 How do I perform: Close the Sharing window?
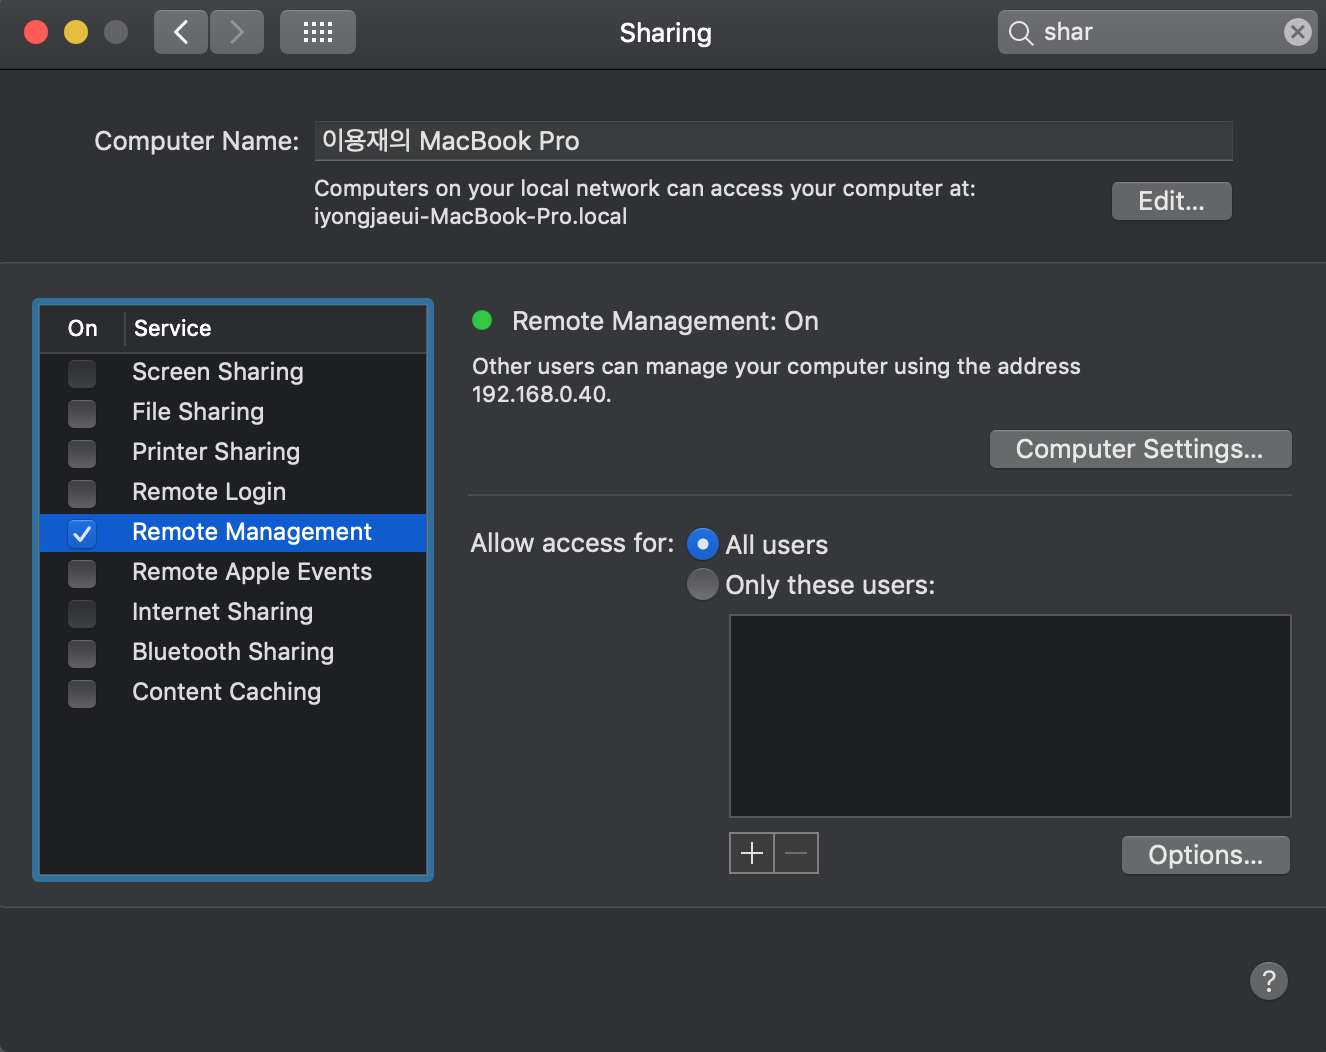coord(36,32)
